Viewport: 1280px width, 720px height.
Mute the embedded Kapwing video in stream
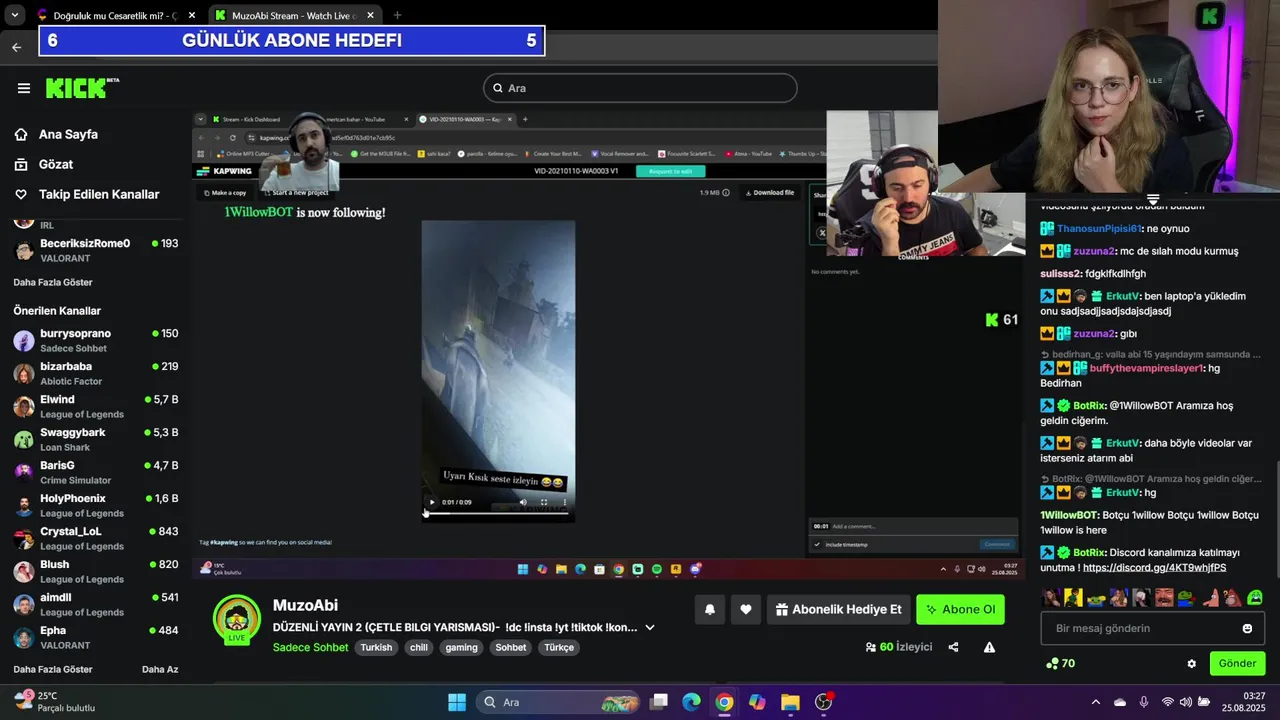(x=523, y=502)
